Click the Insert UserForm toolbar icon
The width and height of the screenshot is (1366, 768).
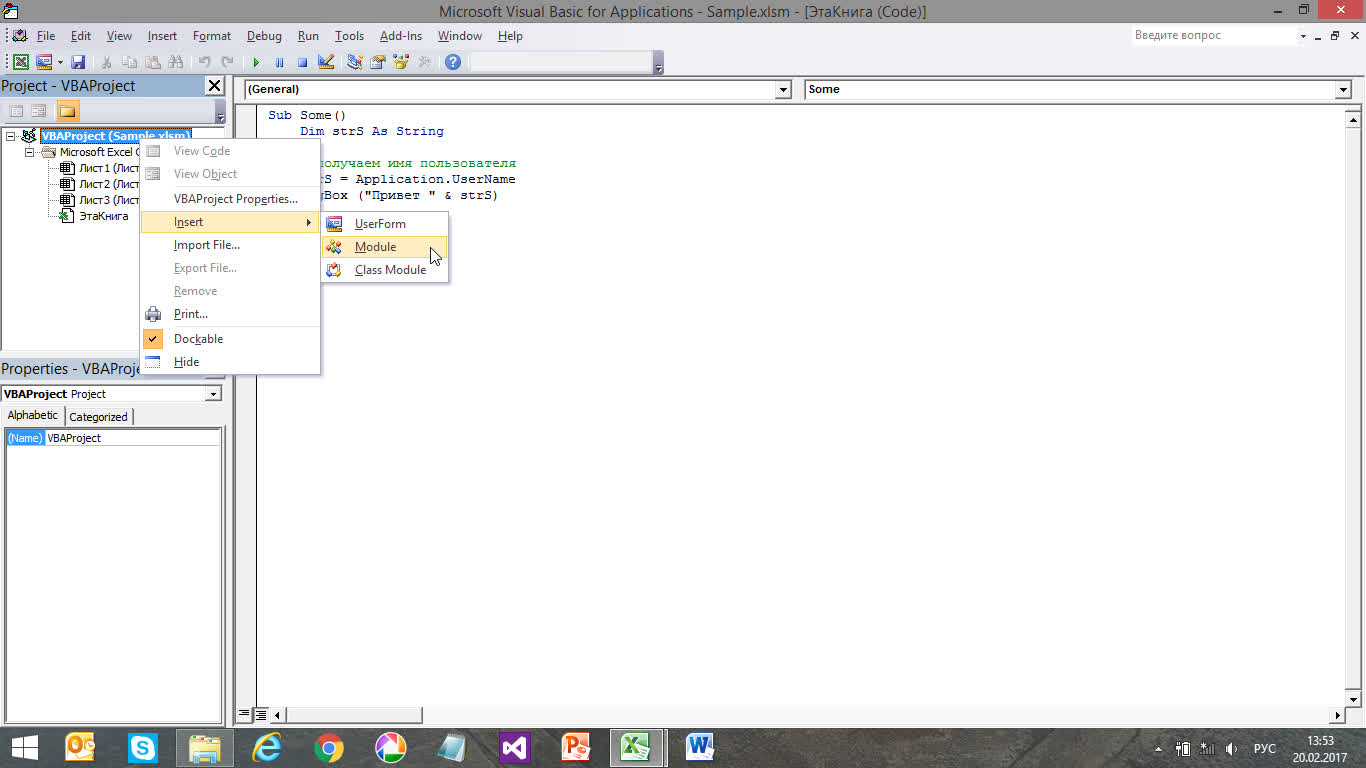click(x=44, y=62)
